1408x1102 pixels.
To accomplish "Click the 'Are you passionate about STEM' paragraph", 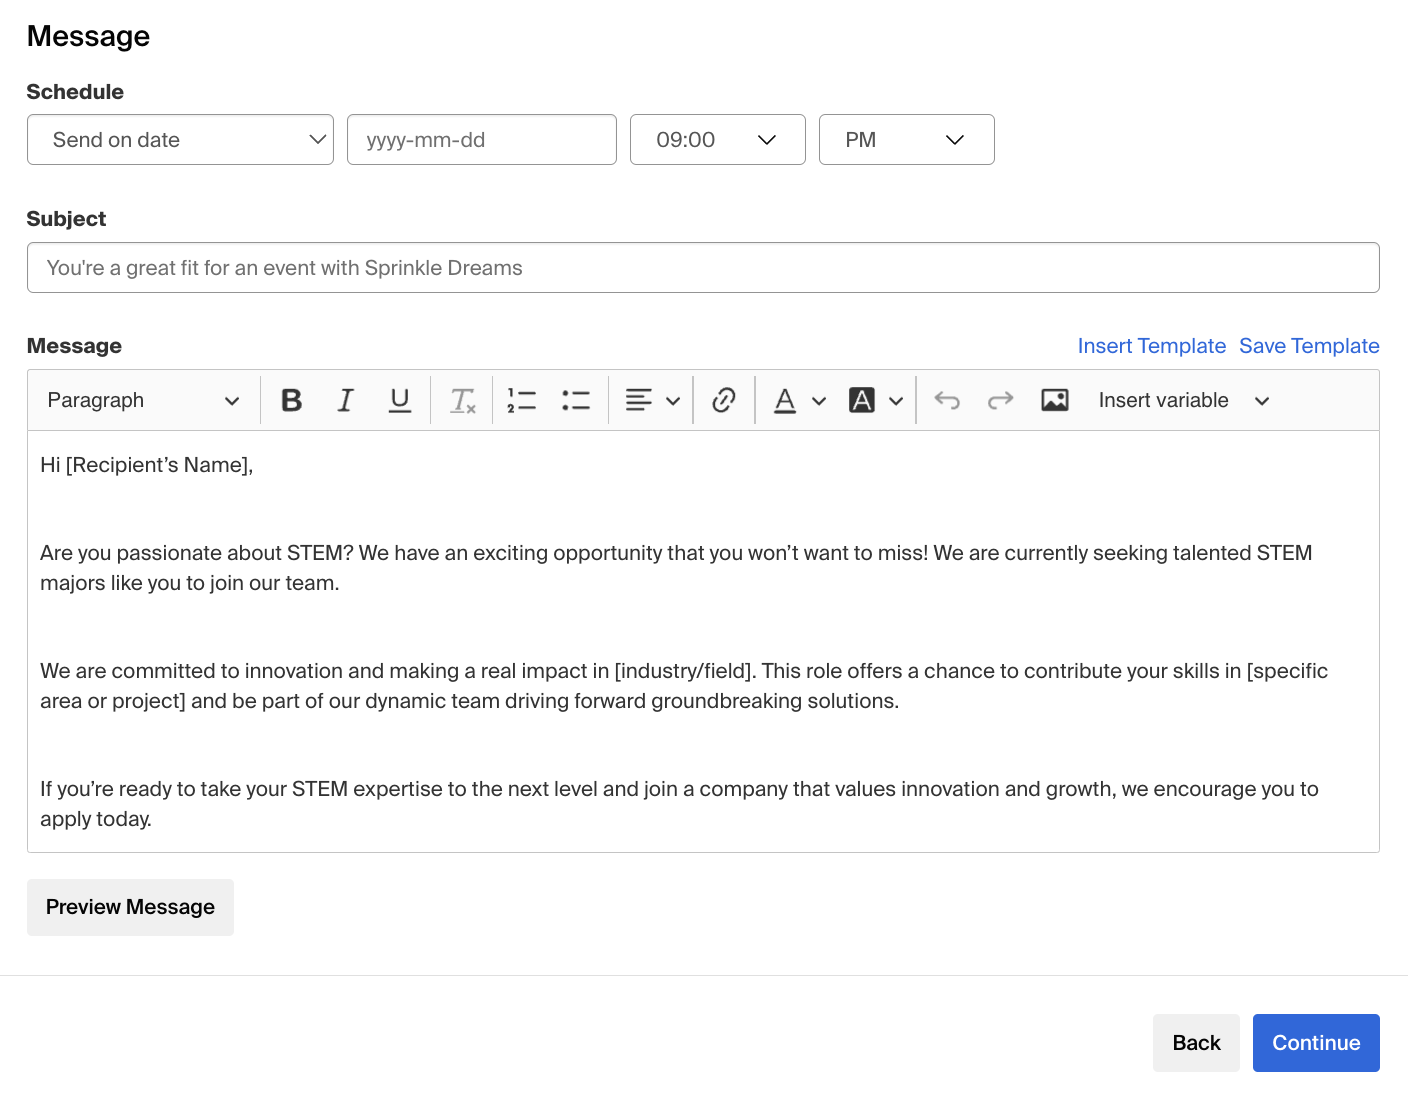I will [676, 568].
